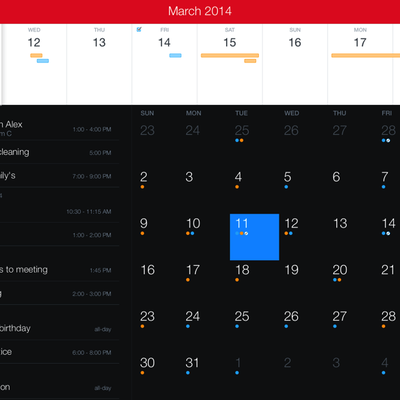The image size is (400, 400).
Task: Select March 21 in the month grid
Action: click(388, 270)
